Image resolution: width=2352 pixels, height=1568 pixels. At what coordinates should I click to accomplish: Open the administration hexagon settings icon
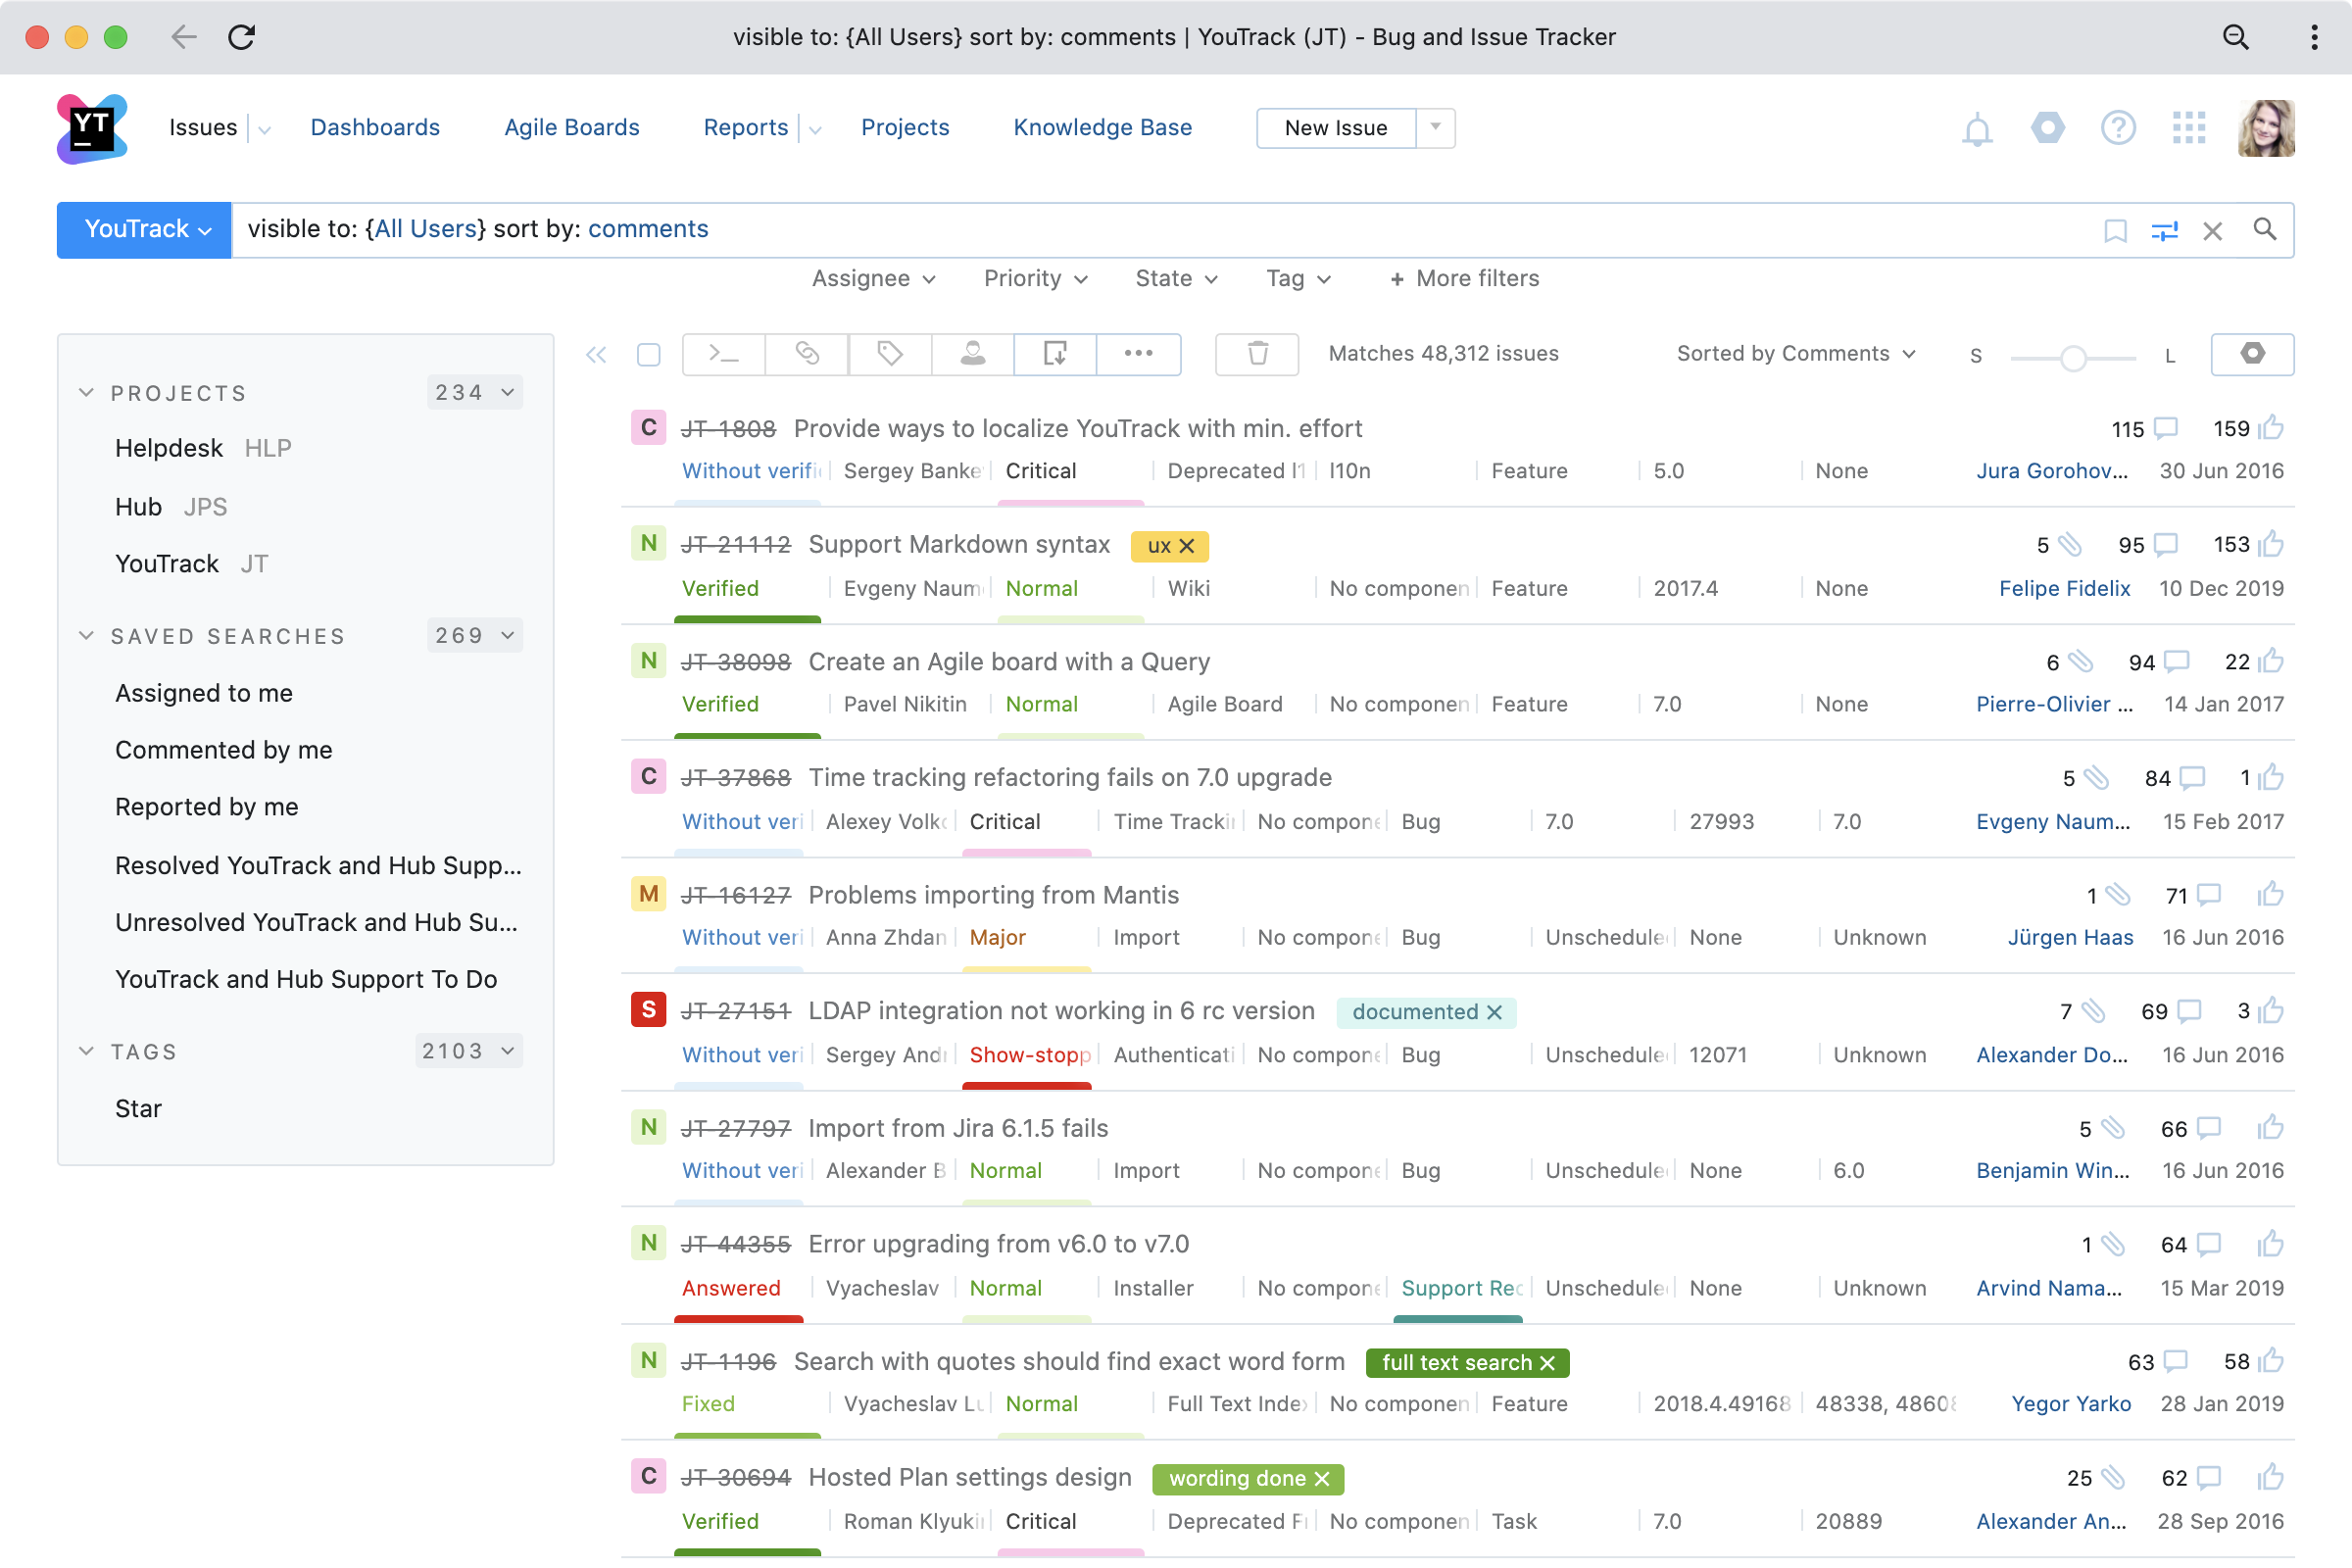point(2048,128)
